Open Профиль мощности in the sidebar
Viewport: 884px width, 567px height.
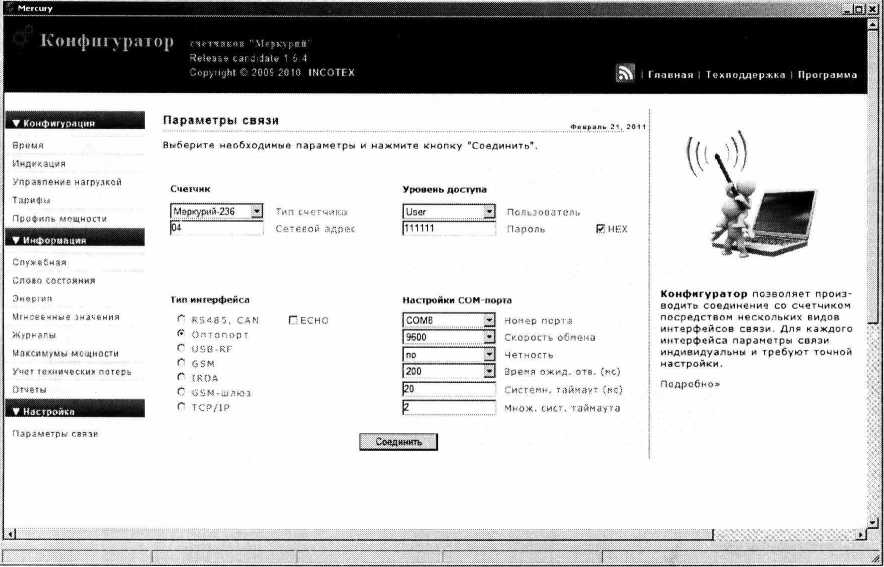[59, 218]
